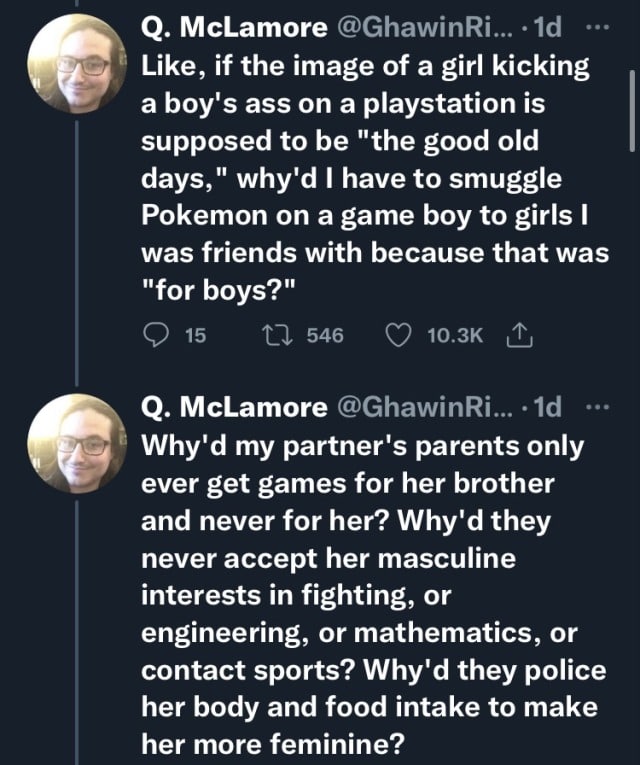Click the 546 retweet count
Viewport: 640px width, 765px height.
click(324, 336)
